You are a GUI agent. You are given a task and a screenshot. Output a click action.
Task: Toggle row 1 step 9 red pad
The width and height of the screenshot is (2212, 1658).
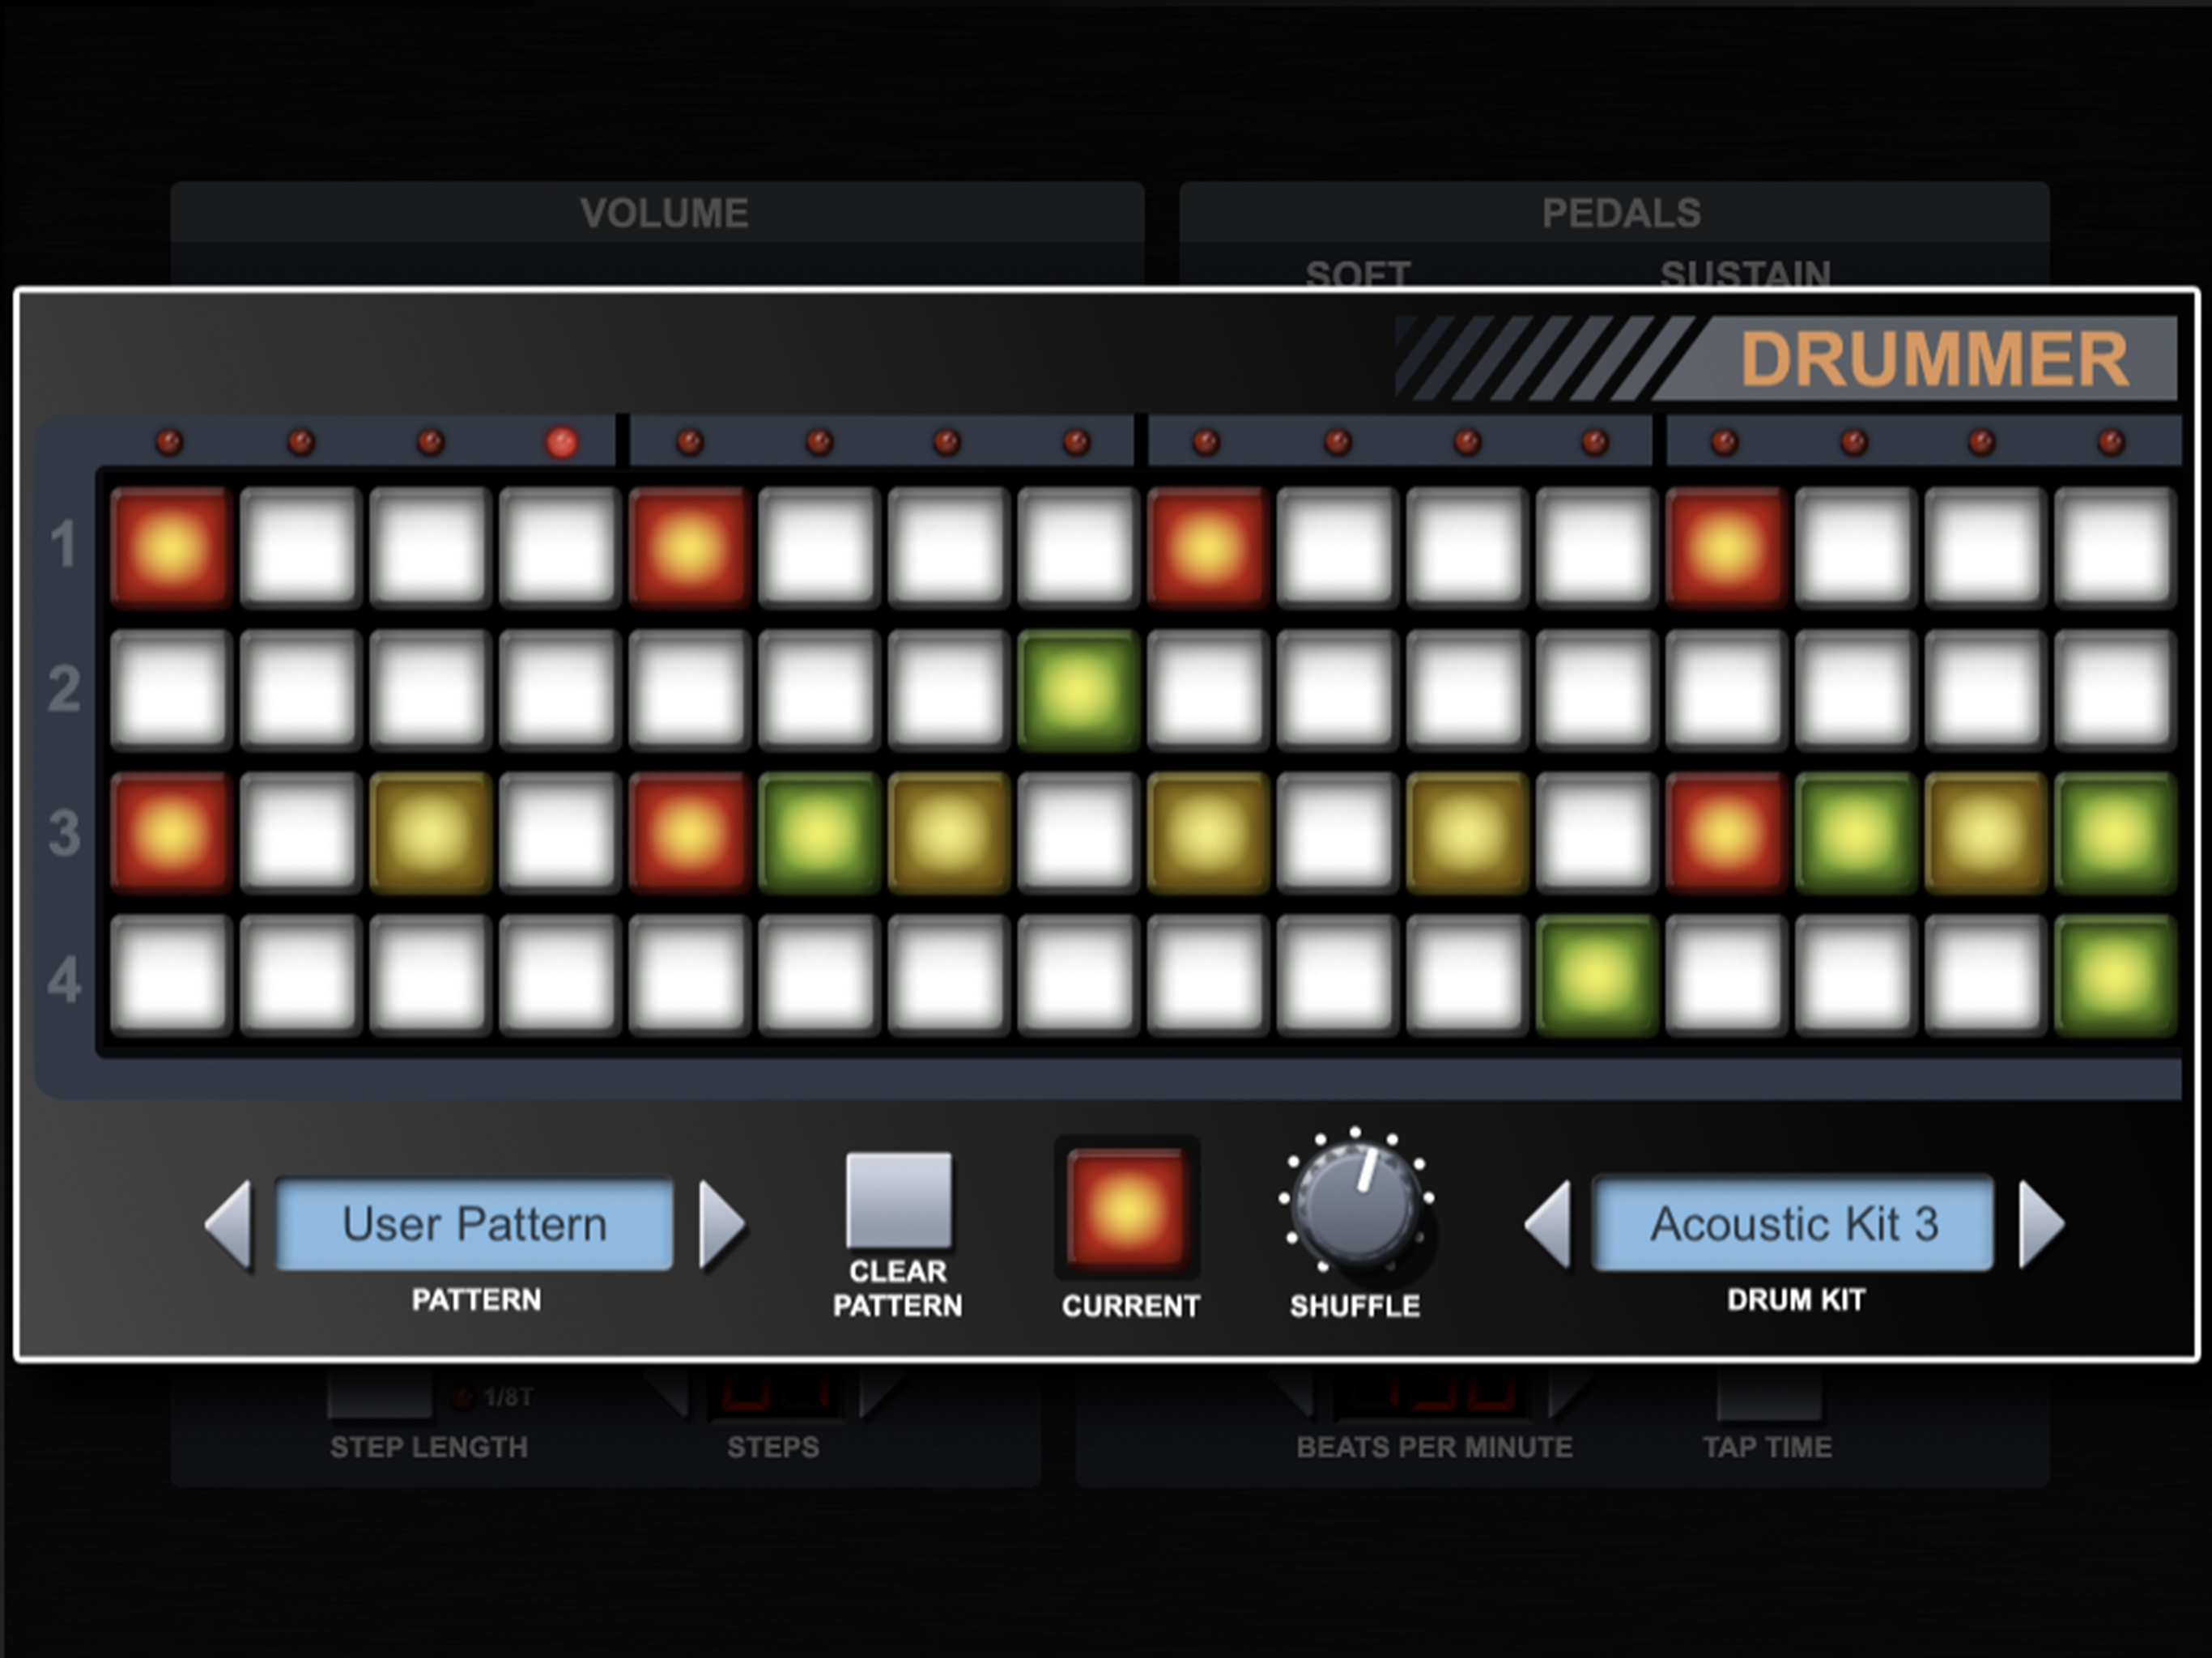(1208, 548)
